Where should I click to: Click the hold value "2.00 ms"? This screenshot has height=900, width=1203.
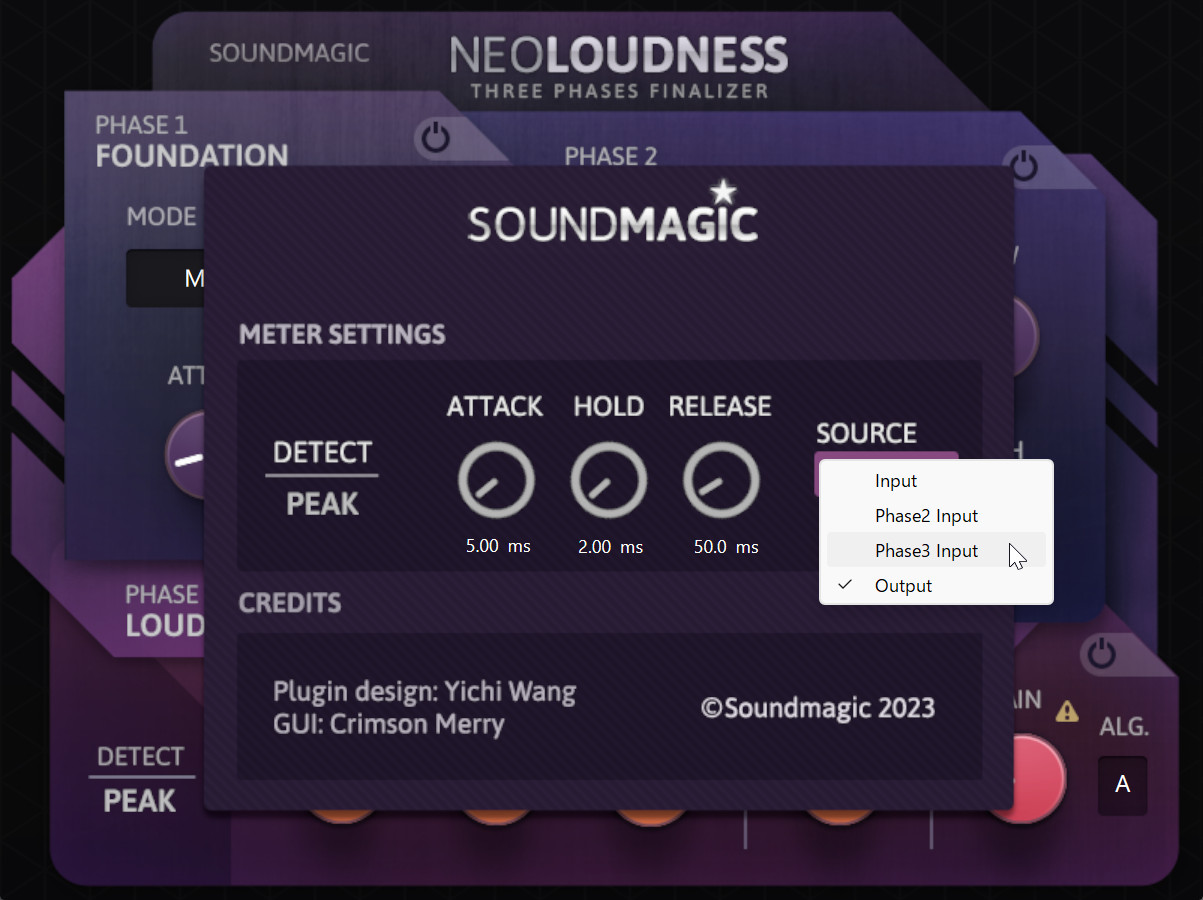coord(610,547)
